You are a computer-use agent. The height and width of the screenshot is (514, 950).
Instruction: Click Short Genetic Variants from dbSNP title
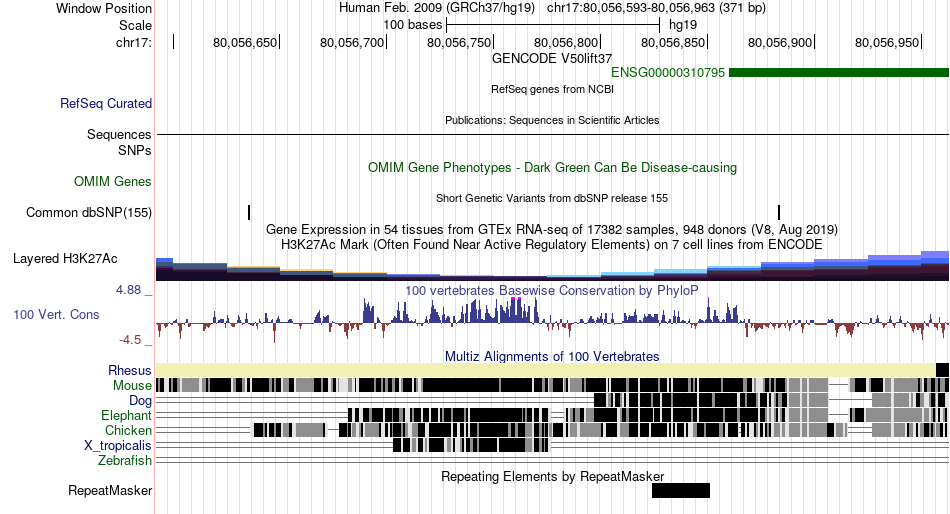click(x=552, y=198)
